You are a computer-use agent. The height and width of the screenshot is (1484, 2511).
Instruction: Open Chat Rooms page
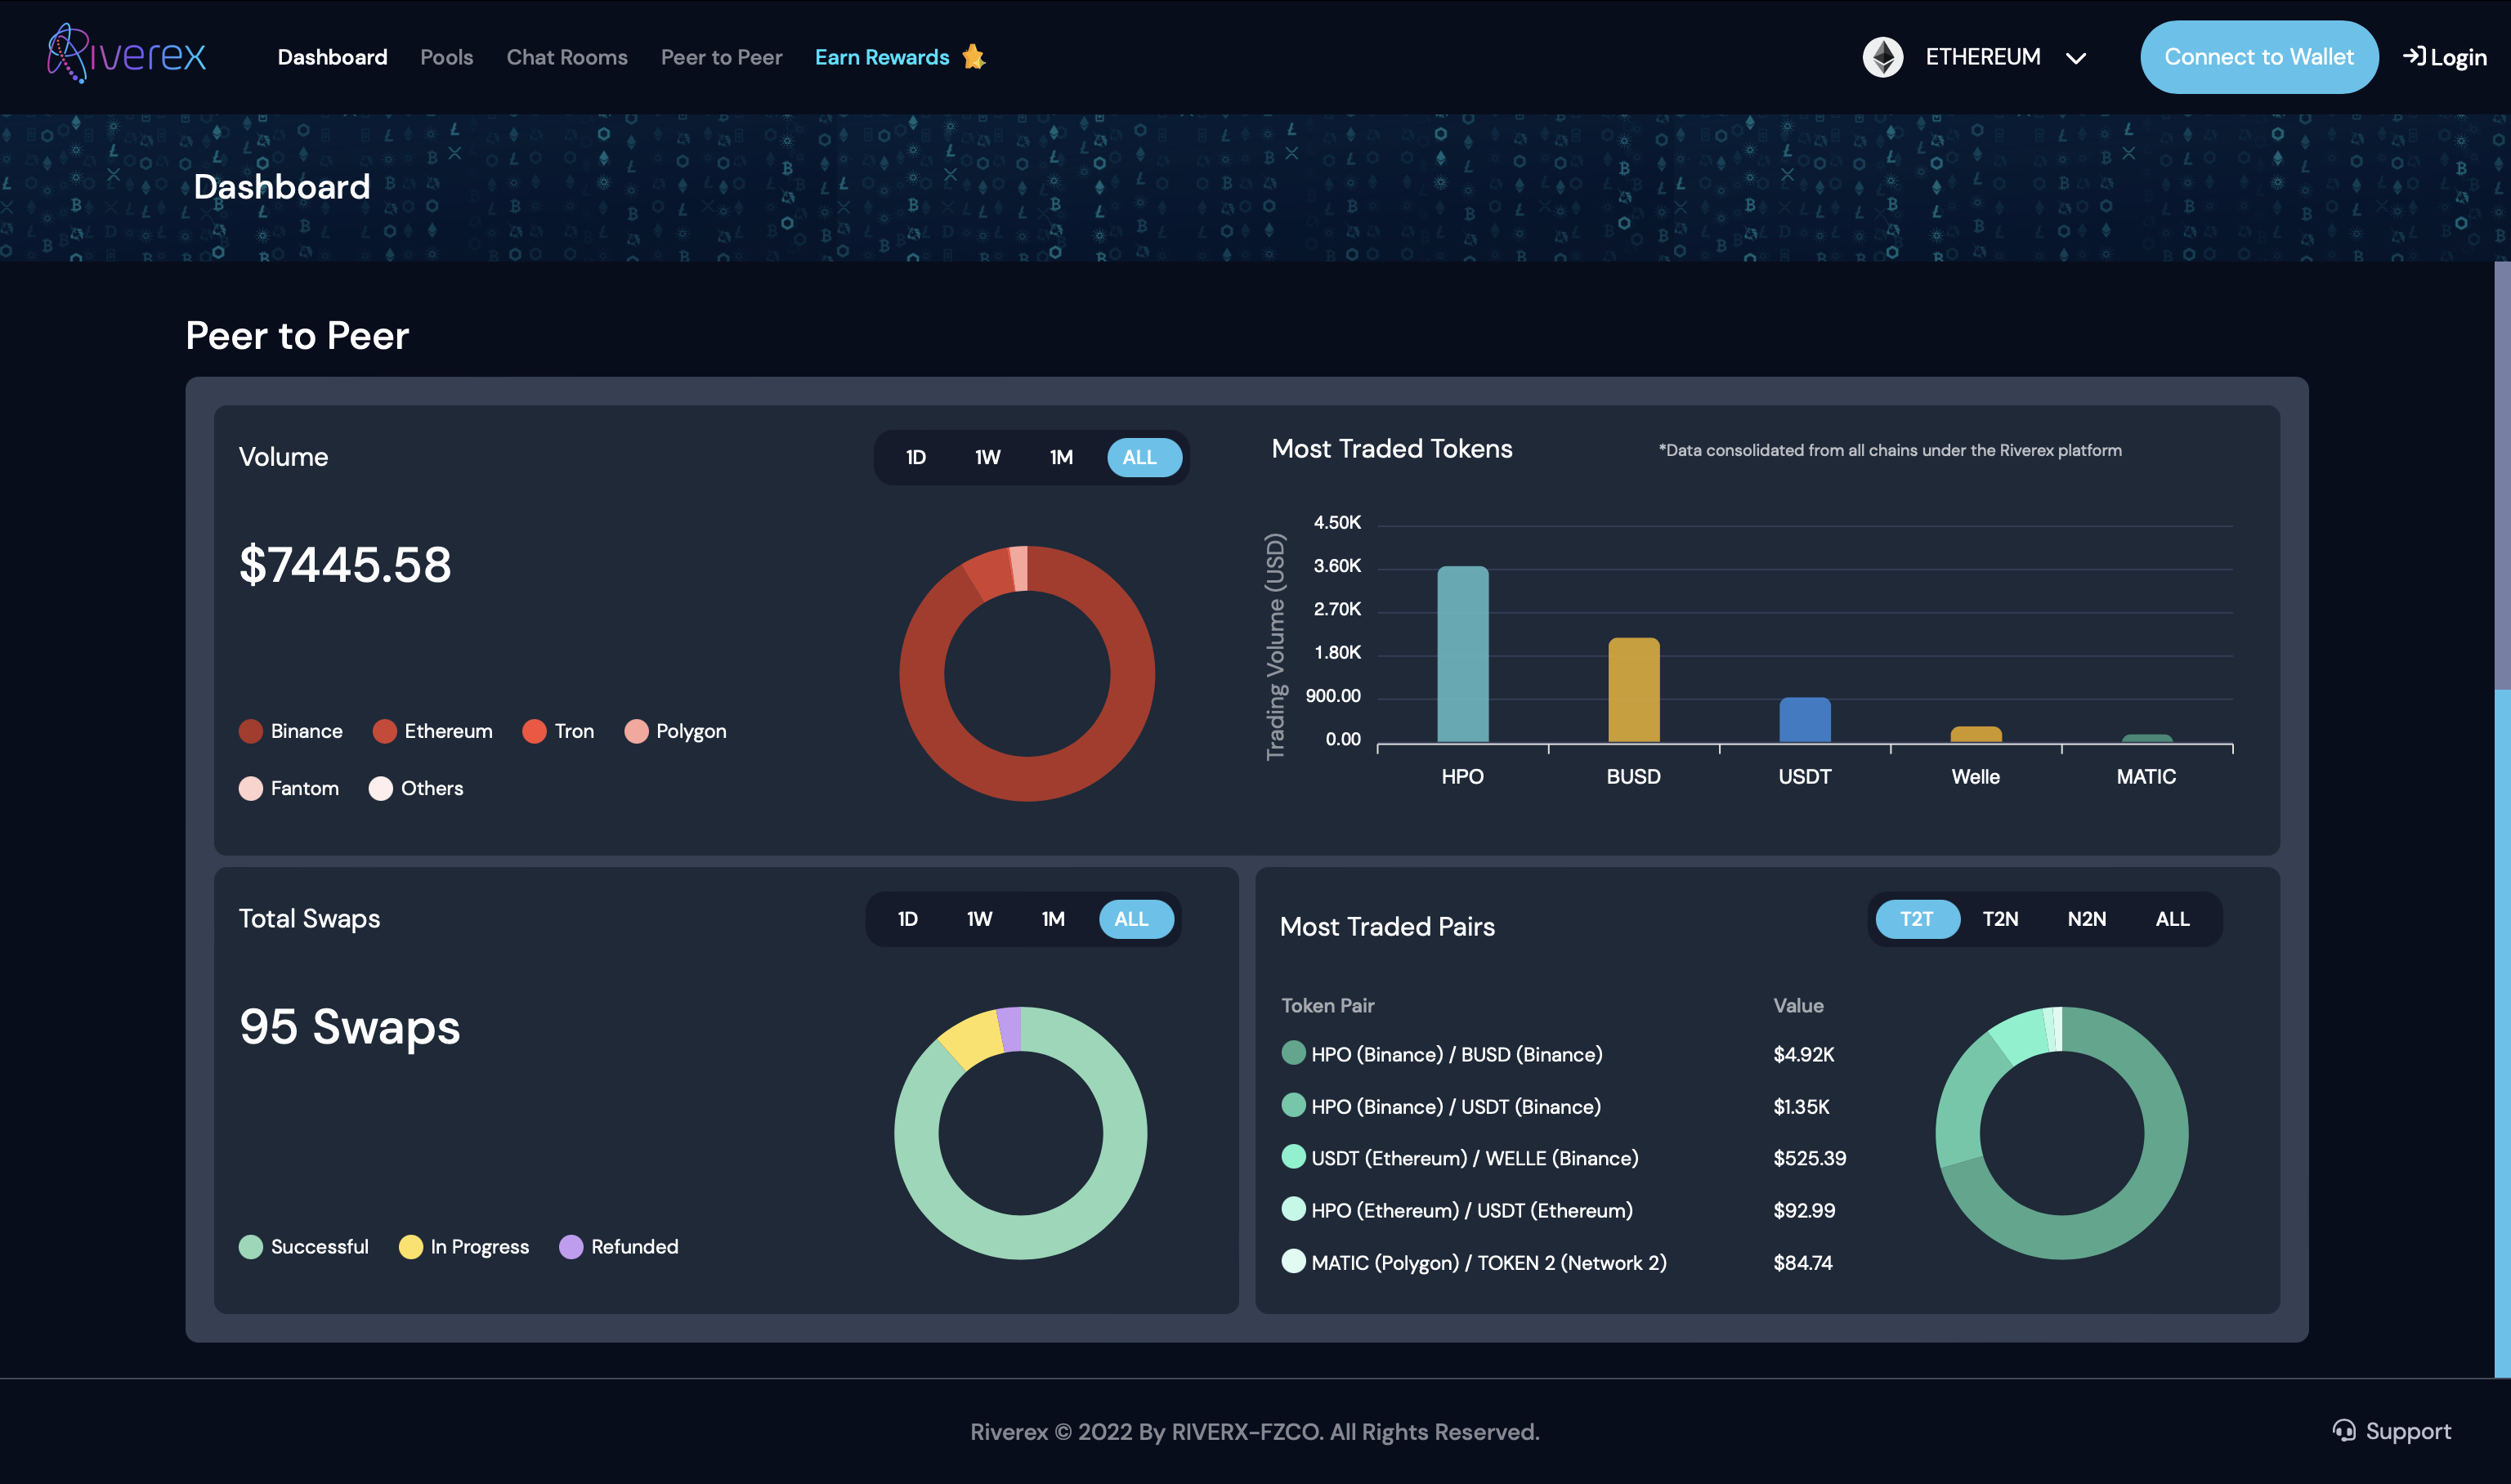pos(567,57)
